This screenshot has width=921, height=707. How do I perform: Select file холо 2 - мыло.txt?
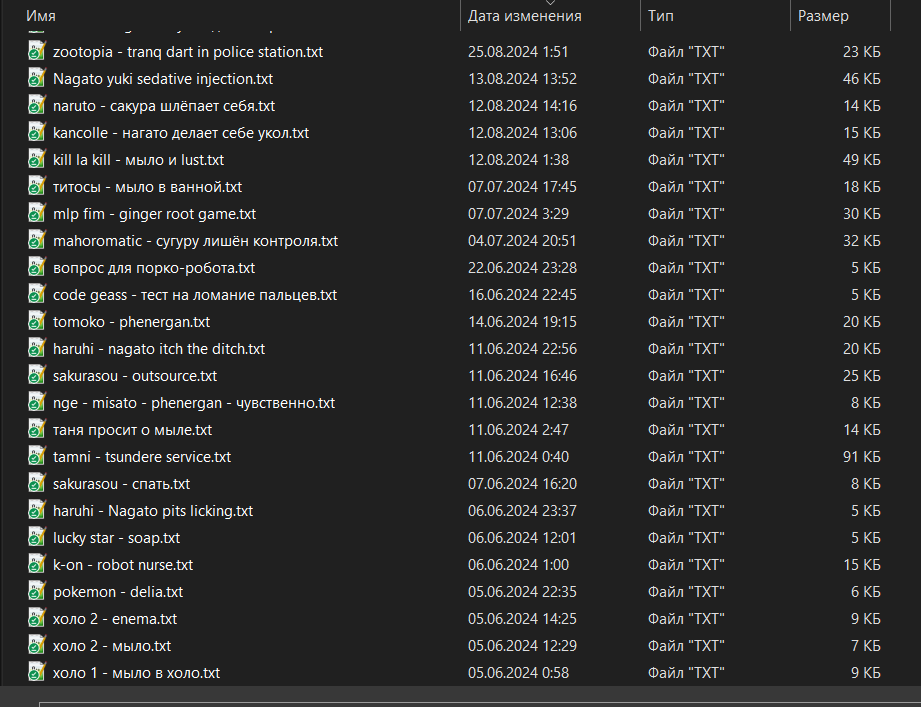point(112,646)
